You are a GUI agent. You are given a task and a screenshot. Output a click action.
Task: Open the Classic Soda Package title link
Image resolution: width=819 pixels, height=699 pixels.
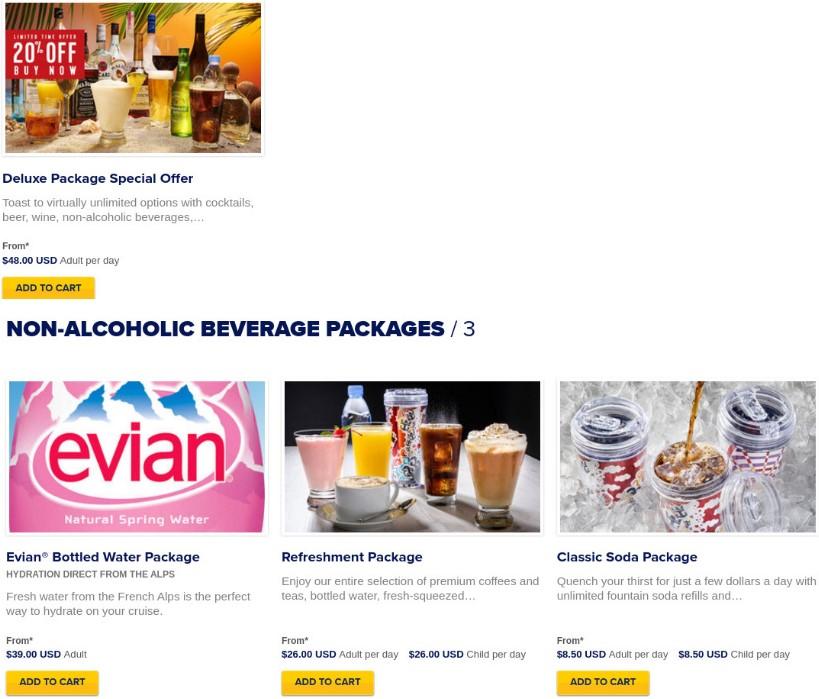(x=627, y=557)
